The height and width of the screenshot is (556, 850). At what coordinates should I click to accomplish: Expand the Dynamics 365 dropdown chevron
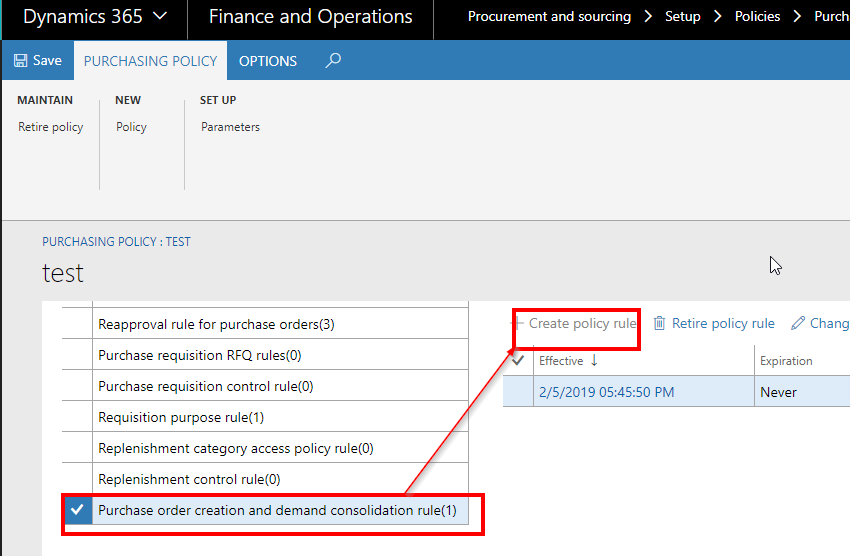click(160, 16)
